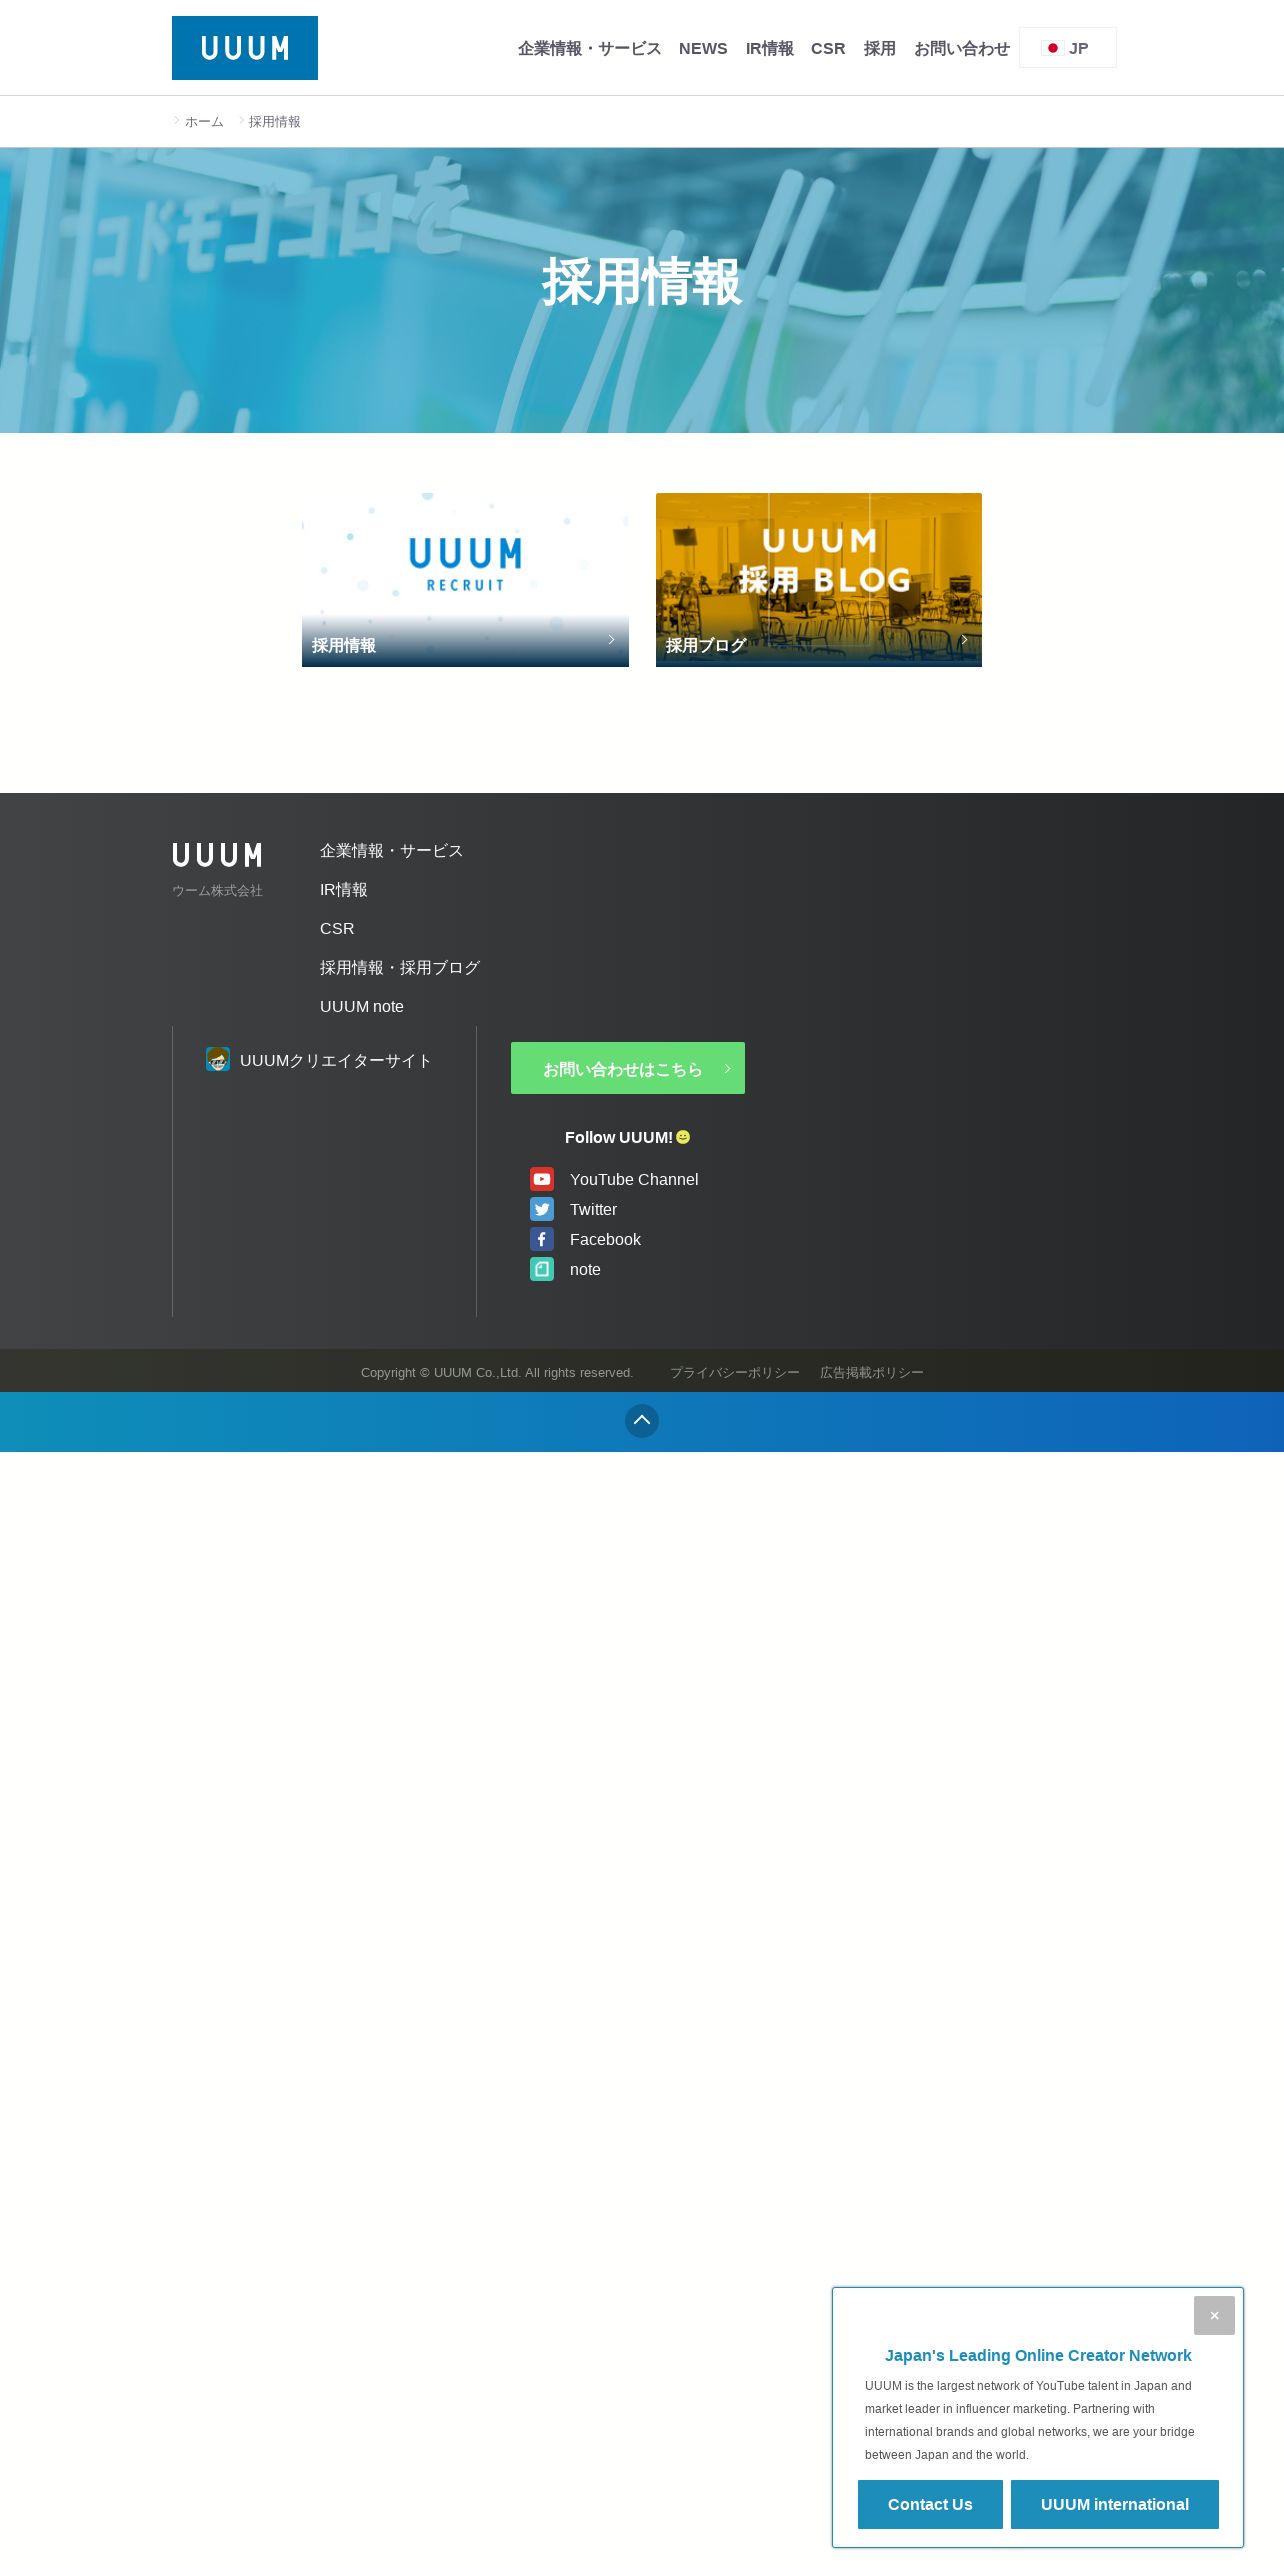1284x2568 pixels.
Task: Open IR情報 in the top navigation
Action: [x=769, y=48]
